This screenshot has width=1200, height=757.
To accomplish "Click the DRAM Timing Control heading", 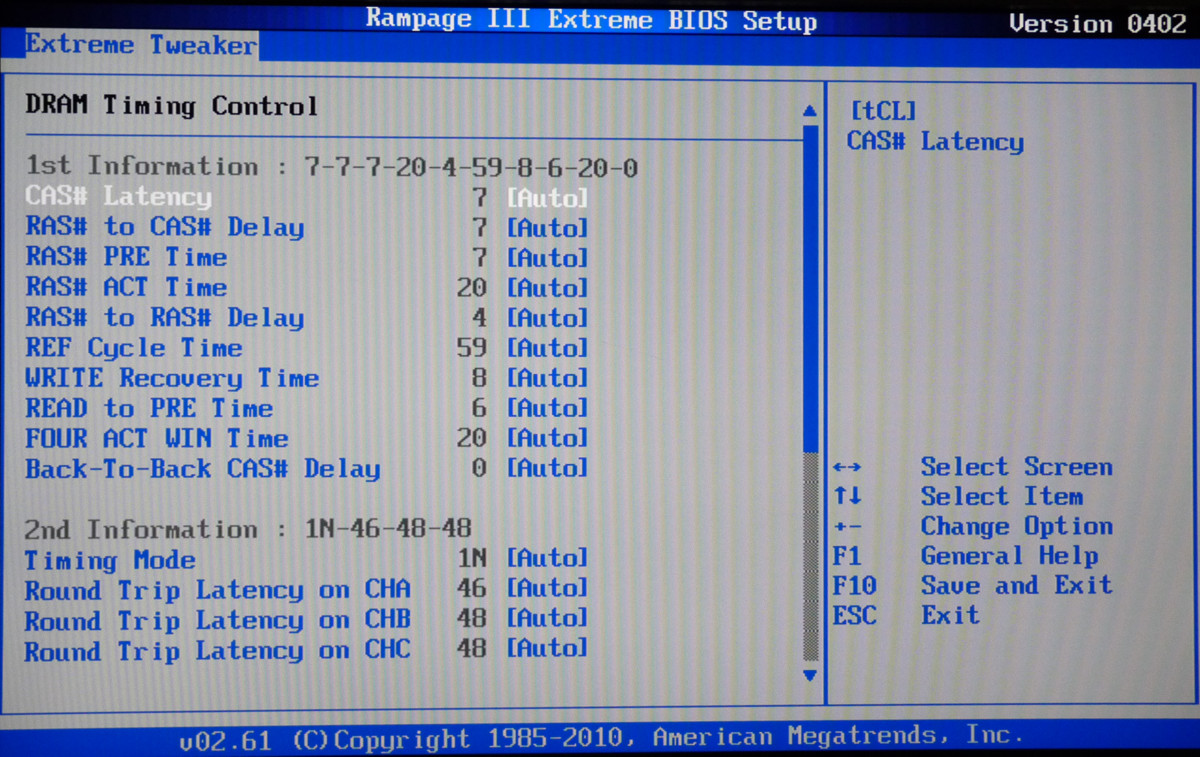I will (172, 106).
